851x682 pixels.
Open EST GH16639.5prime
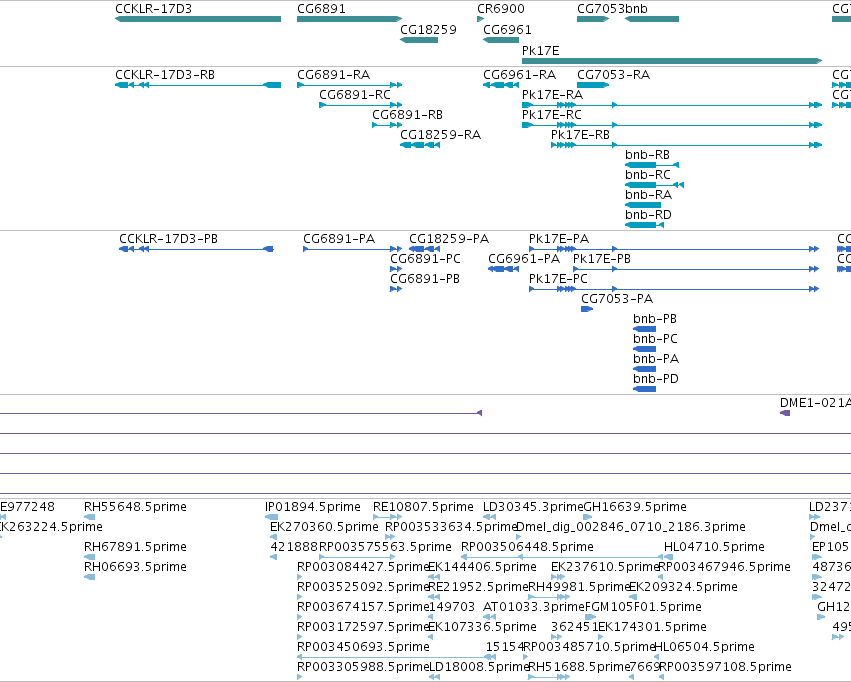[x=634, y=507]
